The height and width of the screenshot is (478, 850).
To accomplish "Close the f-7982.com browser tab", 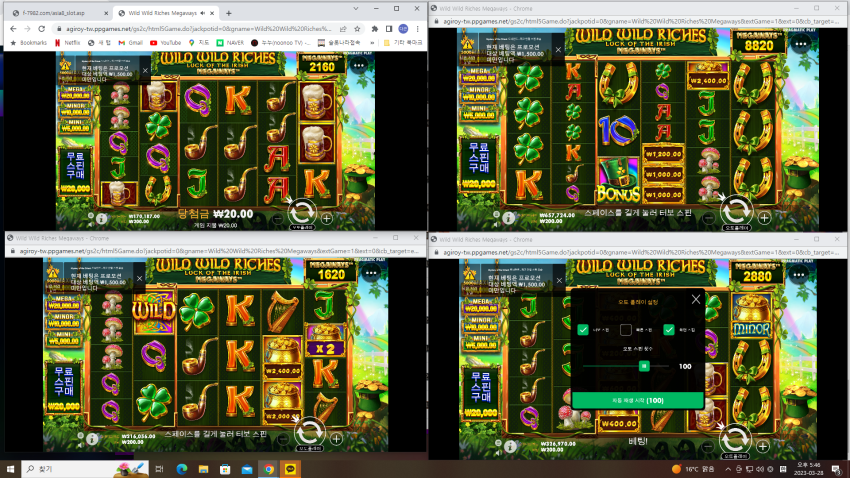I will click(106, 13).
